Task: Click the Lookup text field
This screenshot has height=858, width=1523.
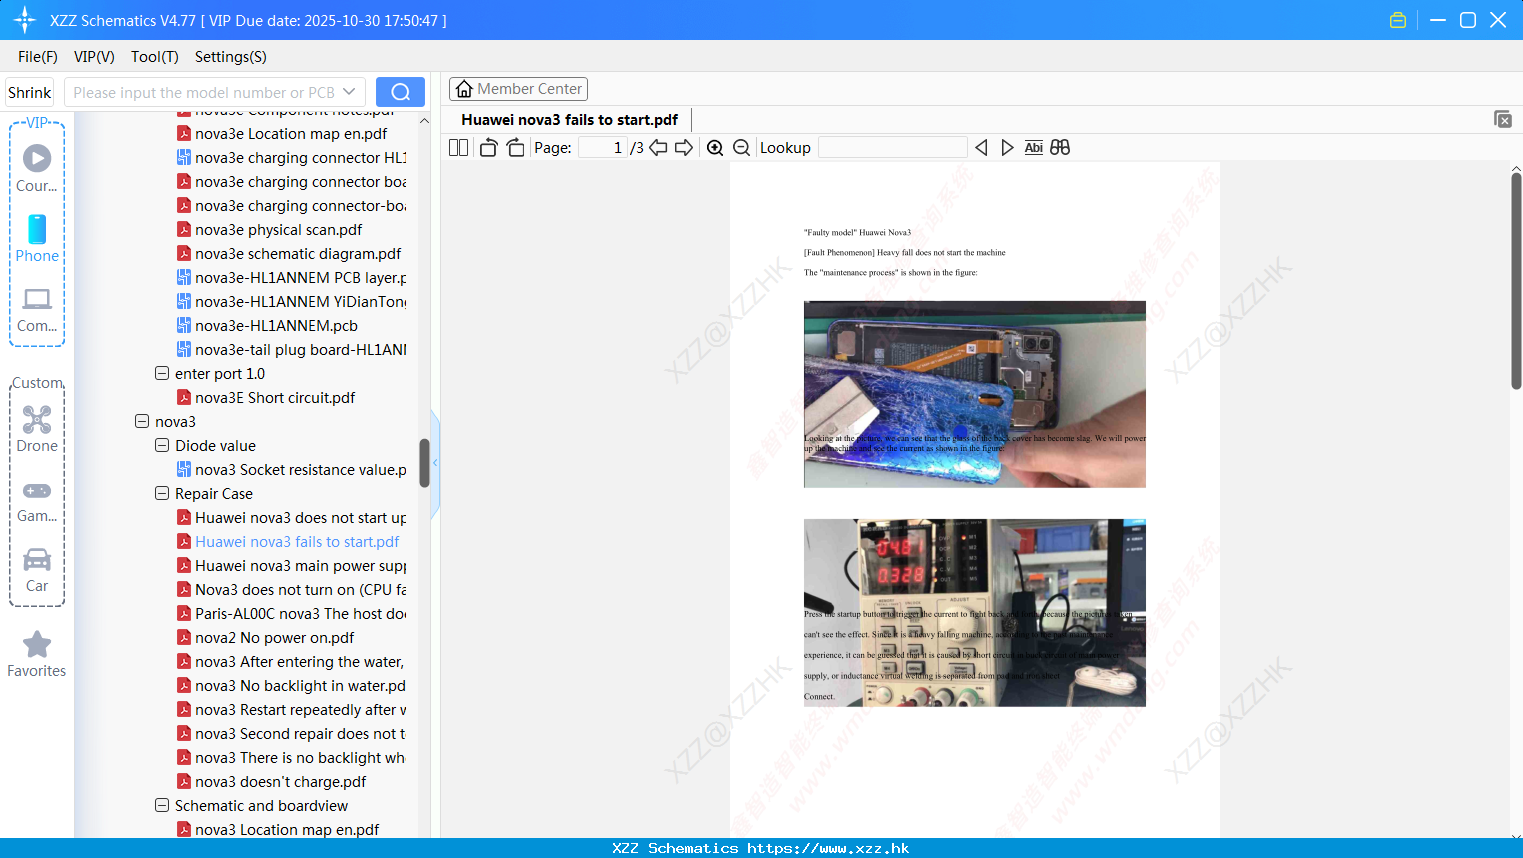Action: [x=892, y=147]
